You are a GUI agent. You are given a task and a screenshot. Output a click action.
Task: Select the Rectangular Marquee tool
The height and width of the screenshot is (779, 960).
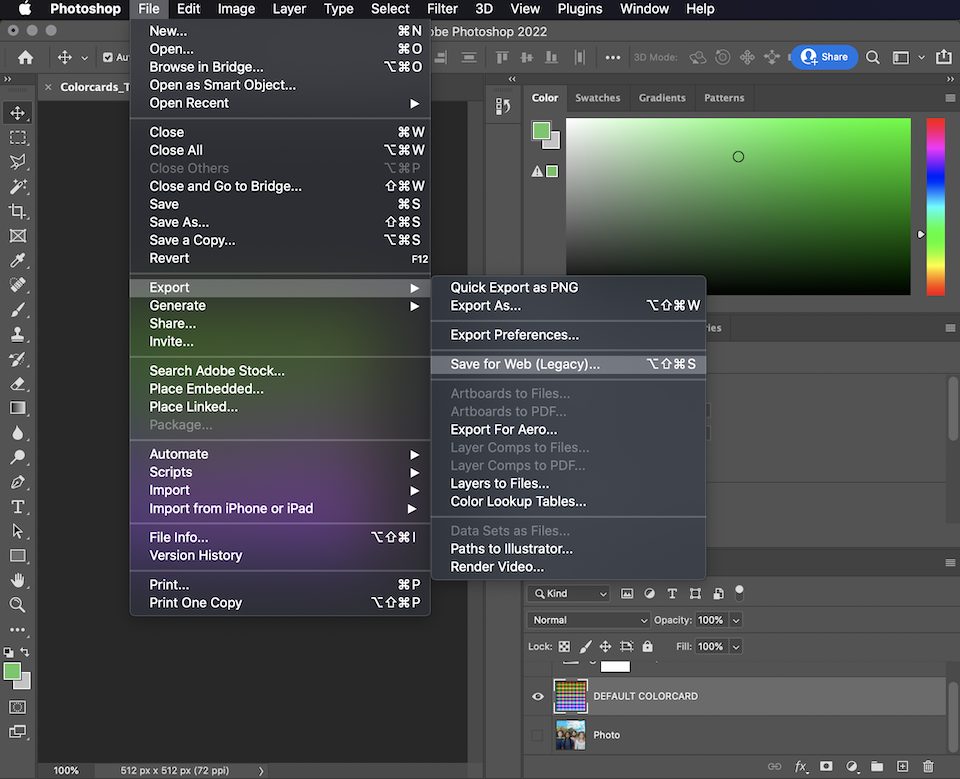(x=17, y=137)
